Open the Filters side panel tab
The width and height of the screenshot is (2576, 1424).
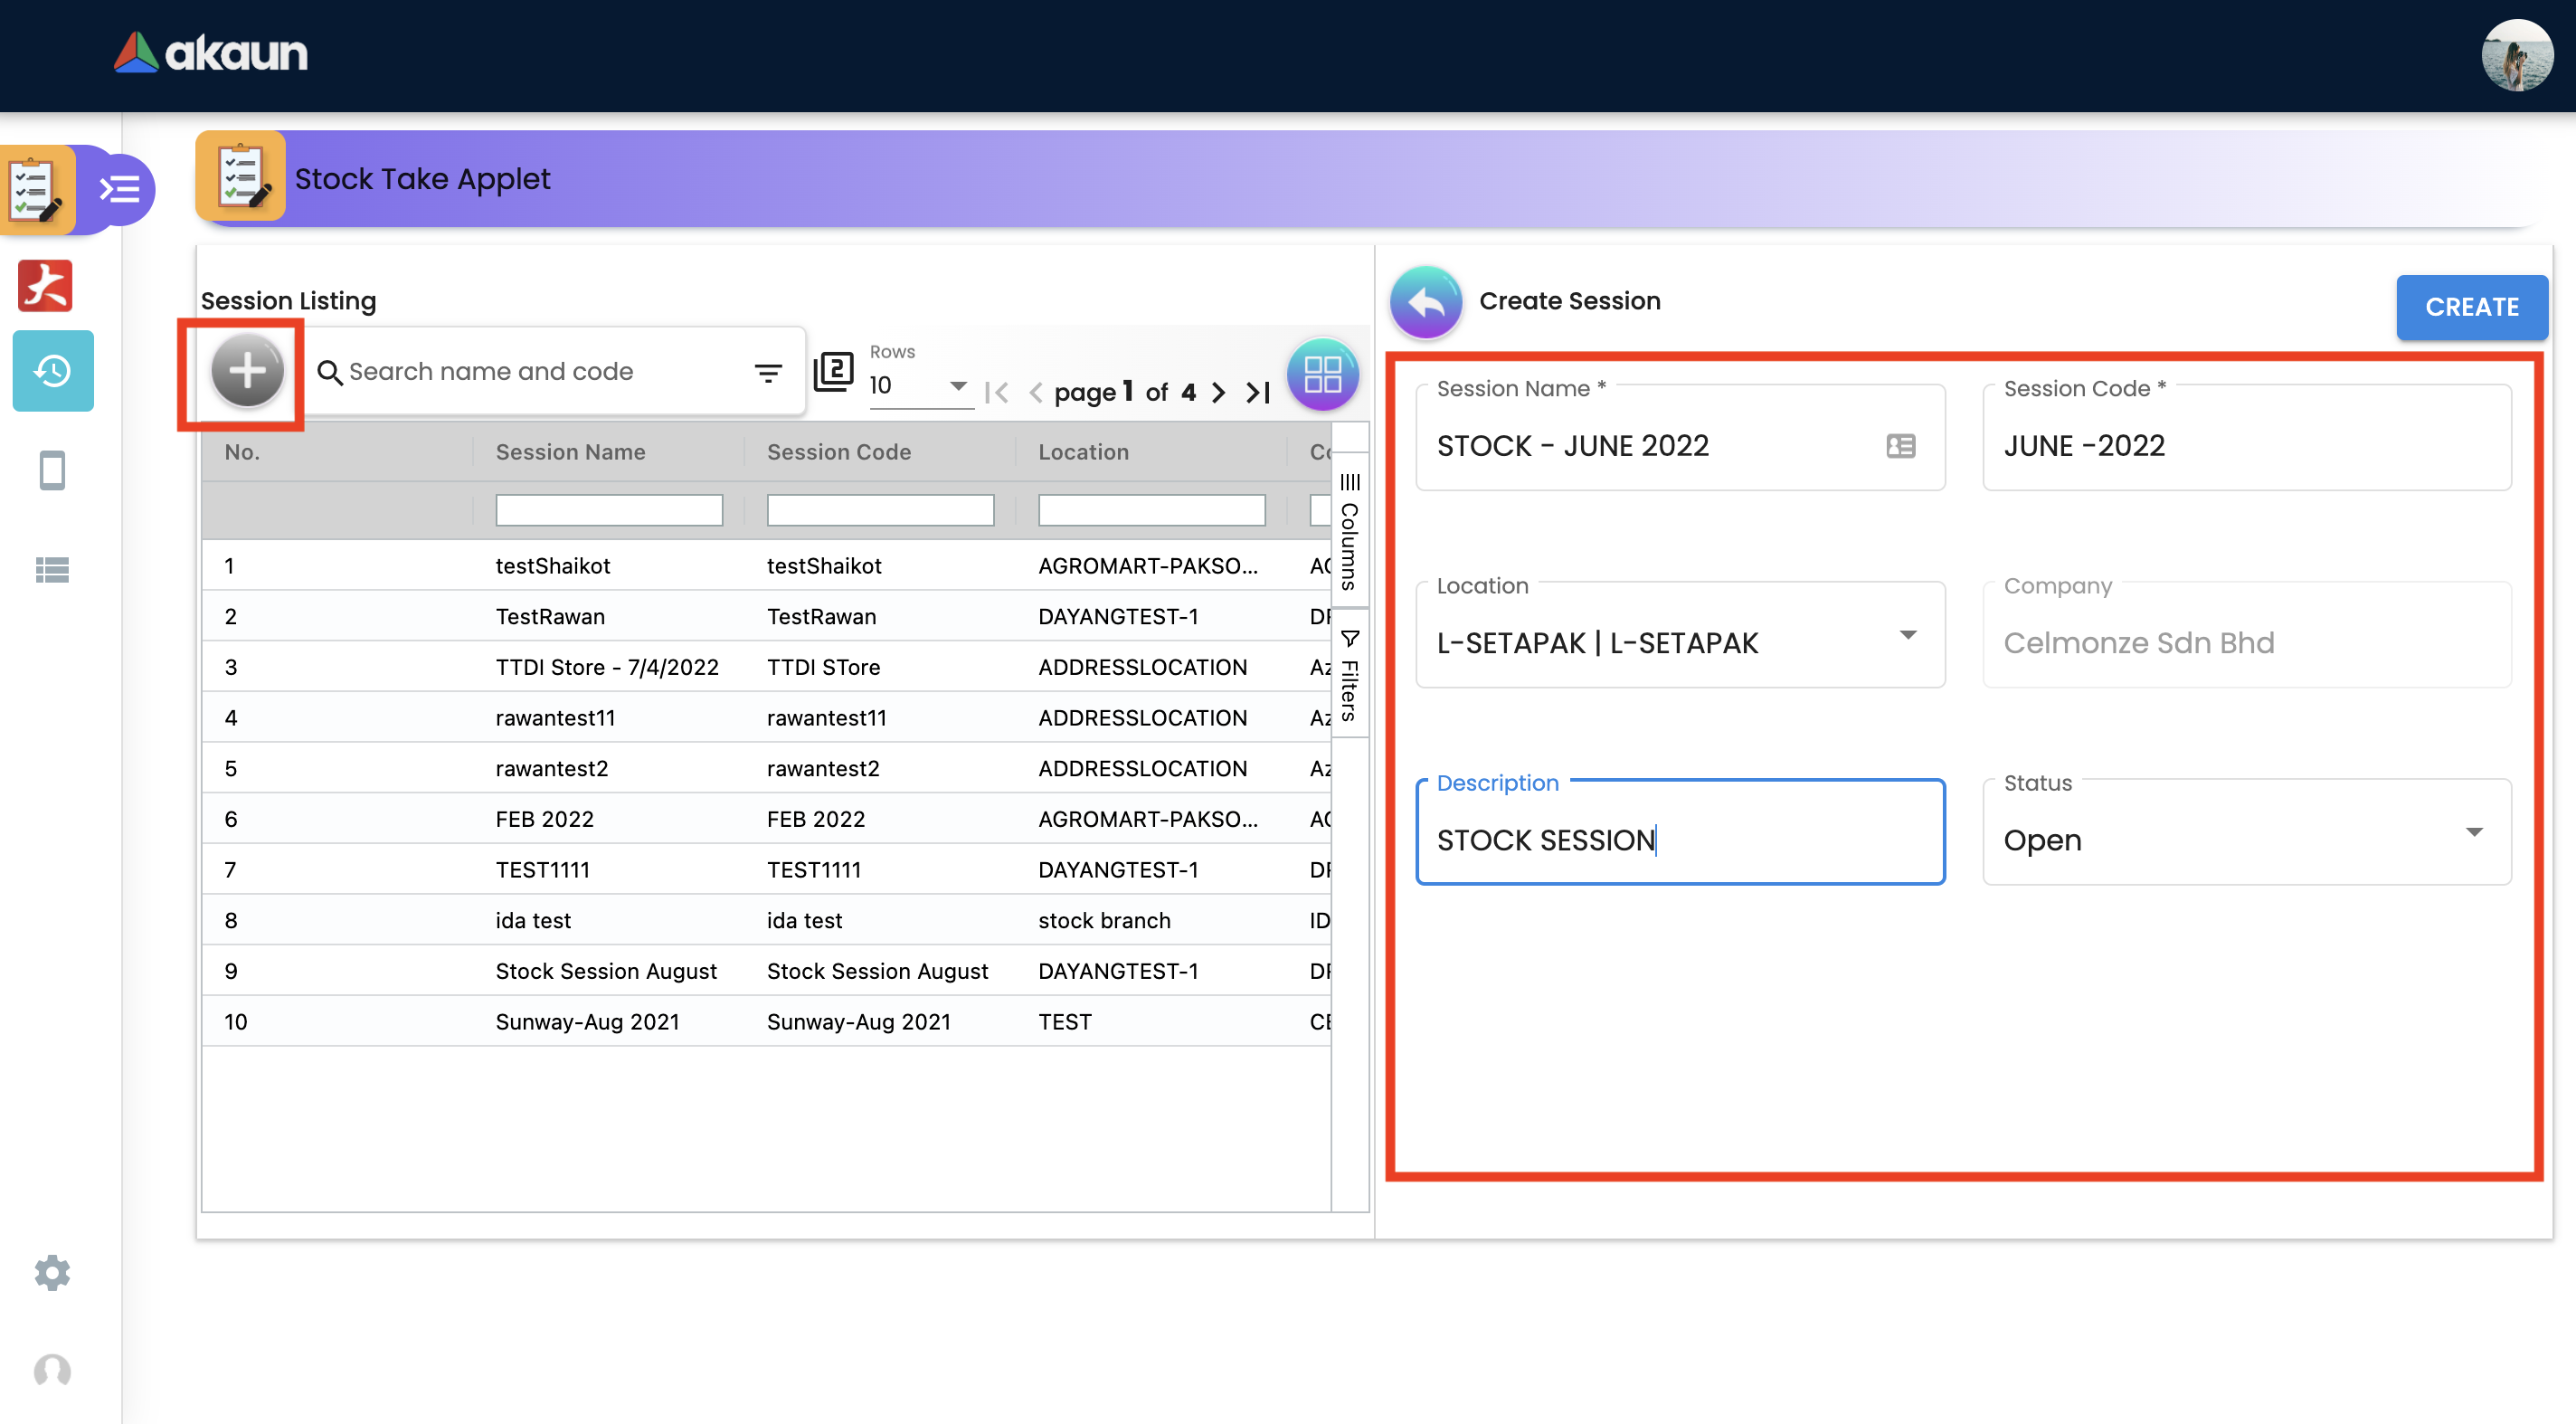(x=1350, y=676)
